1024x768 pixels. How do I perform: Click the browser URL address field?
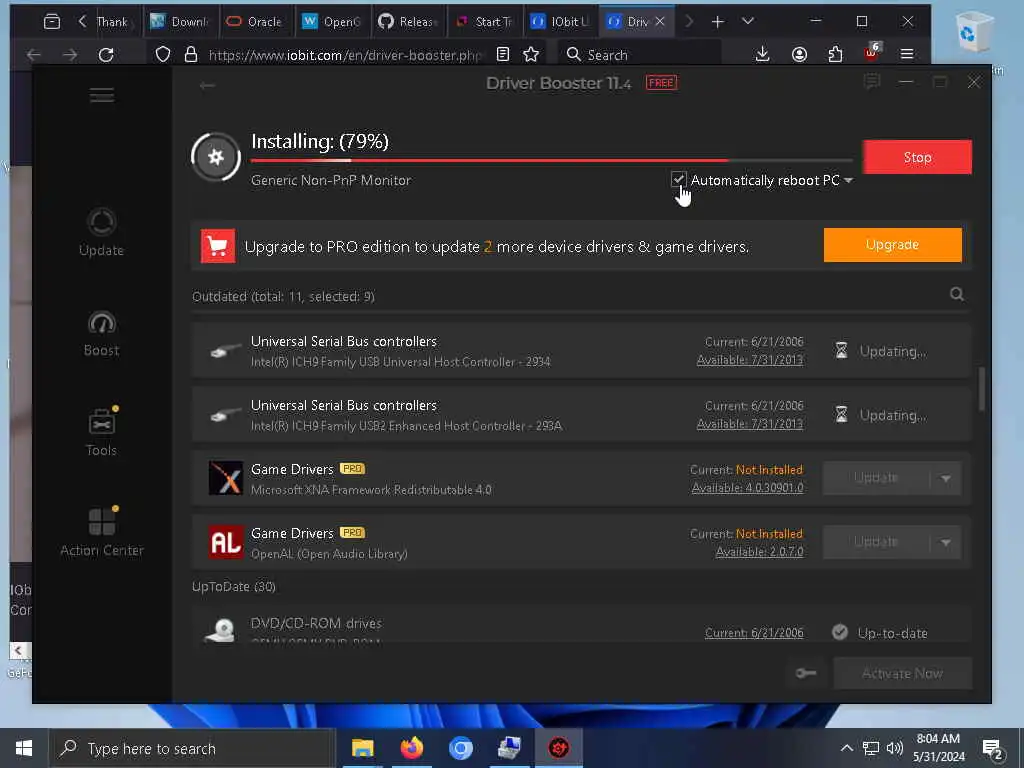coord(345,55)
